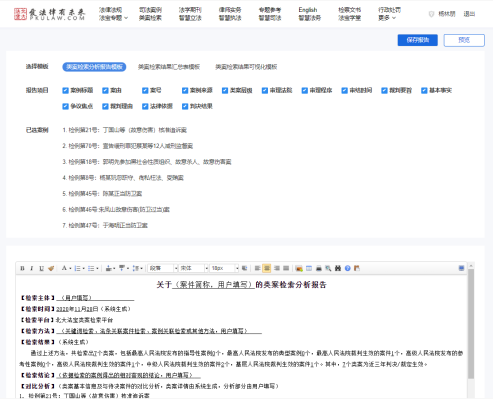Switch to 类案检索结果汇总表模板 tab

click(169, 67)
